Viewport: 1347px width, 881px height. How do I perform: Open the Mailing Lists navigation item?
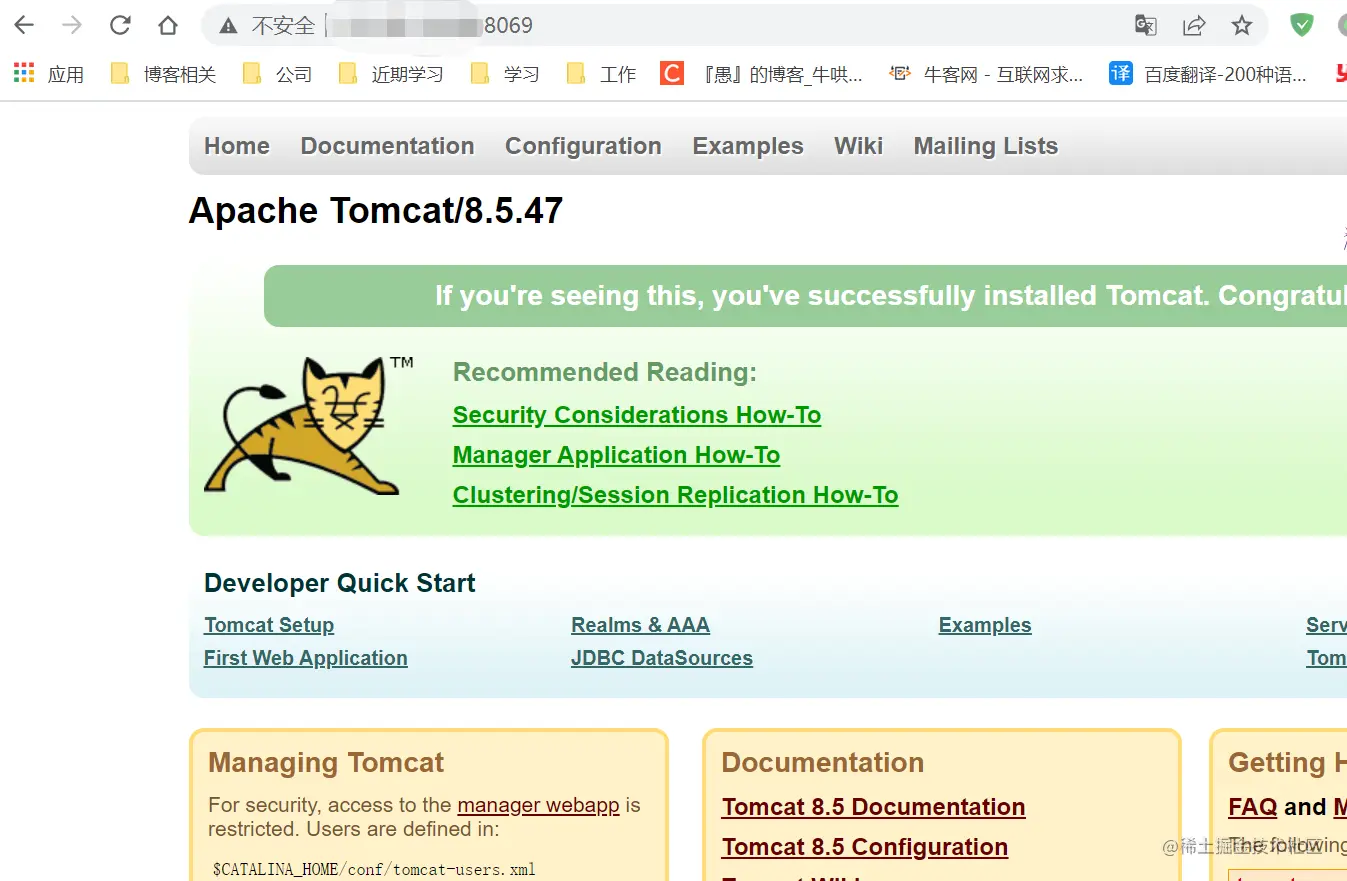[985, 146]
